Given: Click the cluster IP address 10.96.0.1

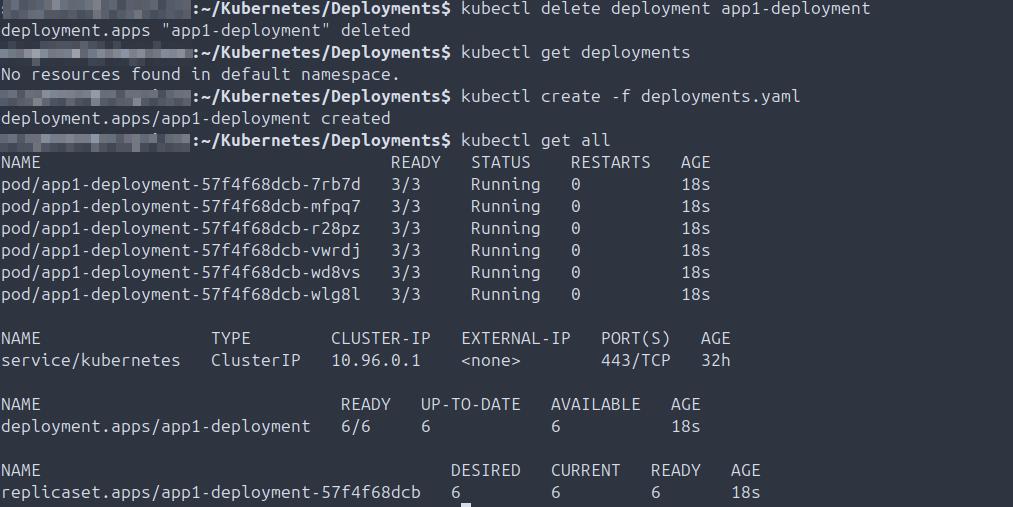Looking at the screenshot, I should [376, 360].
